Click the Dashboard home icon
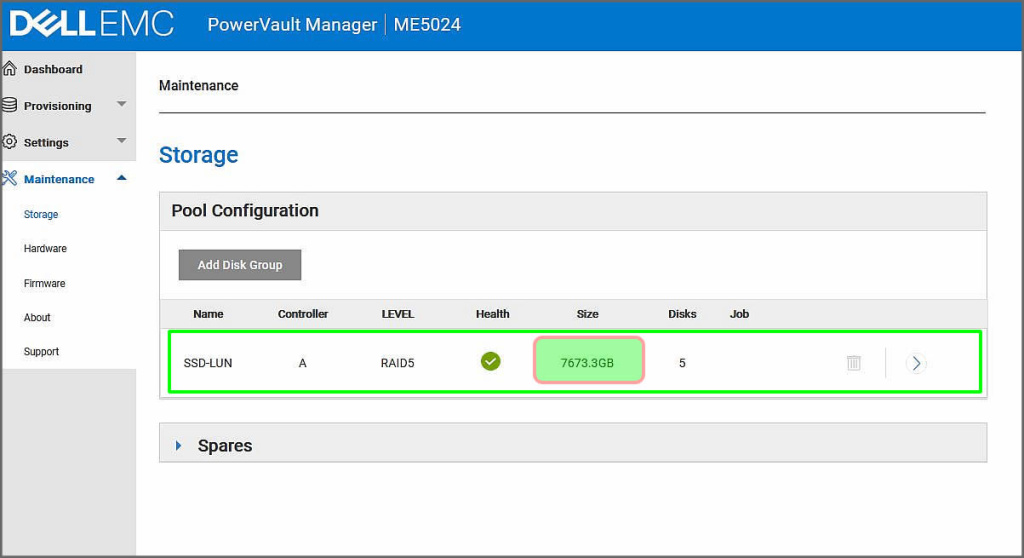1024x558 pixels. pos(10,69)
